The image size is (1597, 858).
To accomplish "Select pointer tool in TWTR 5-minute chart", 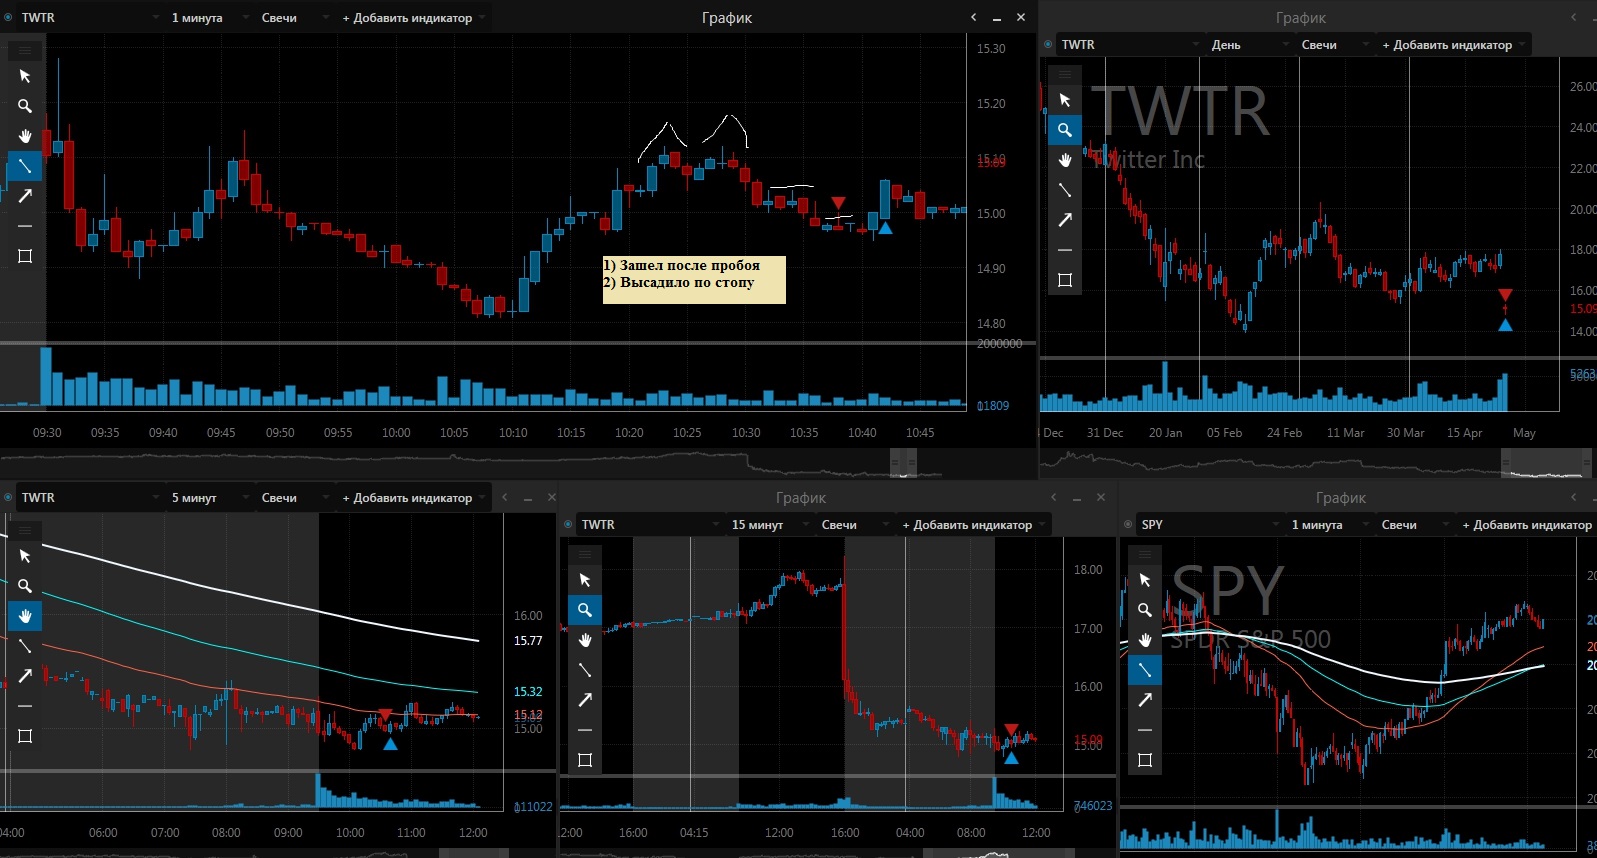I will click(25, 556).
